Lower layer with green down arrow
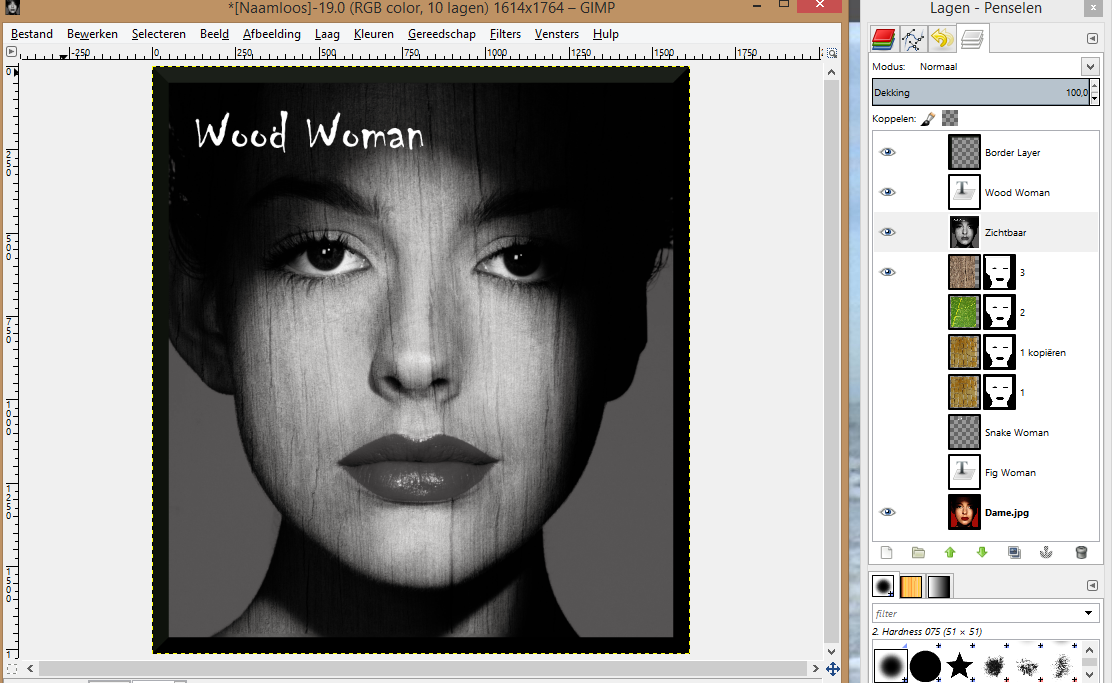The width and height of the screenshot is (1112, 683). [982, 552]
